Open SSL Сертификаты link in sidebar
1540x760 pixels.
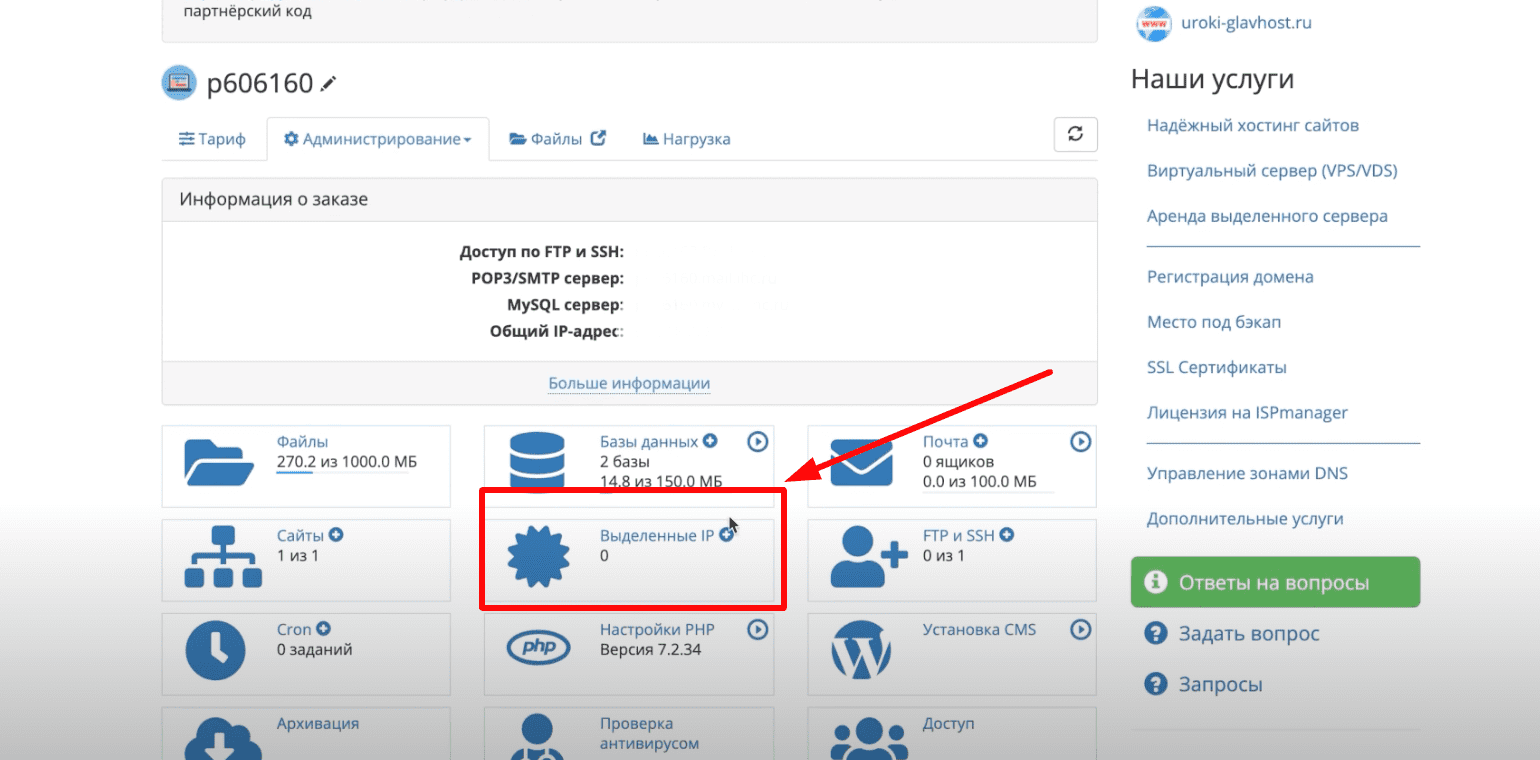[1216, 367]
